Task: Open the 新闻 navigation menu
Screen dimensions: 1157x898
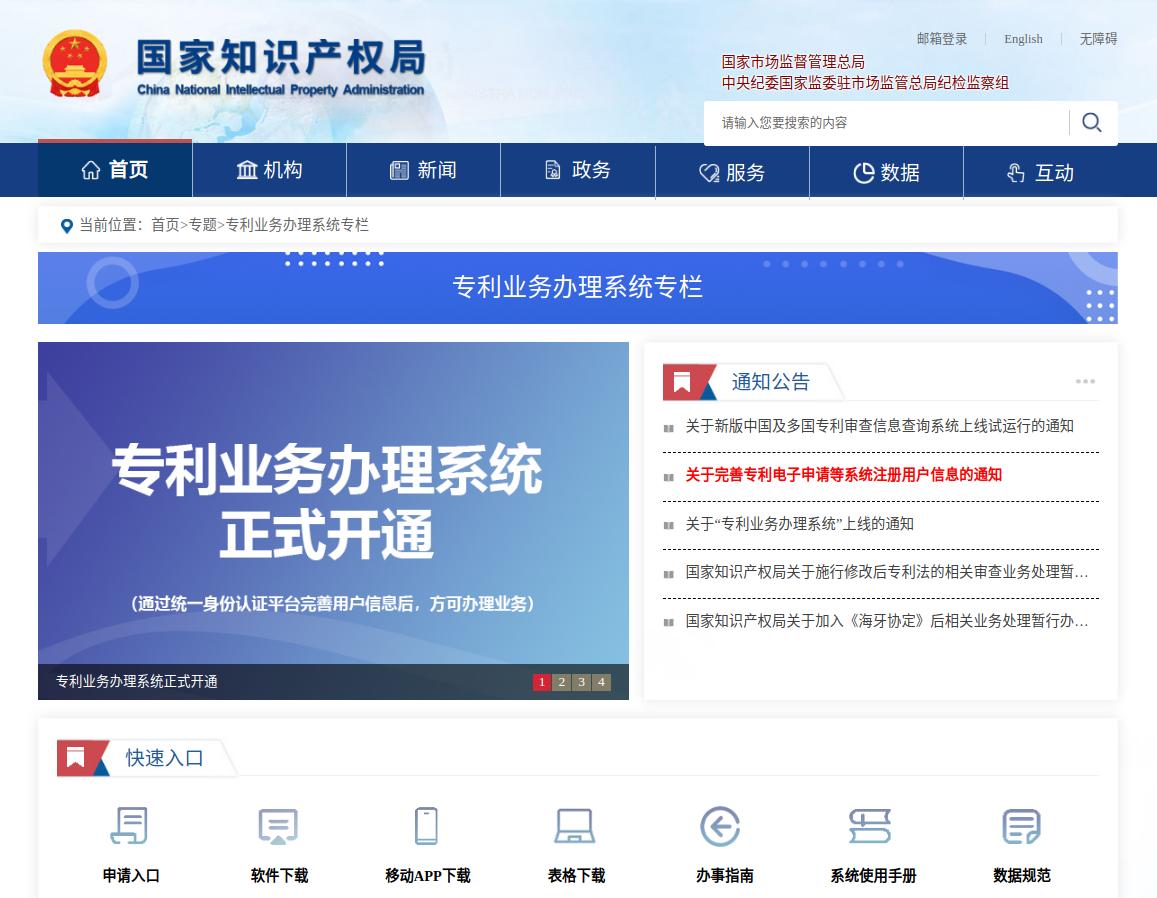Action: point(424,170)
